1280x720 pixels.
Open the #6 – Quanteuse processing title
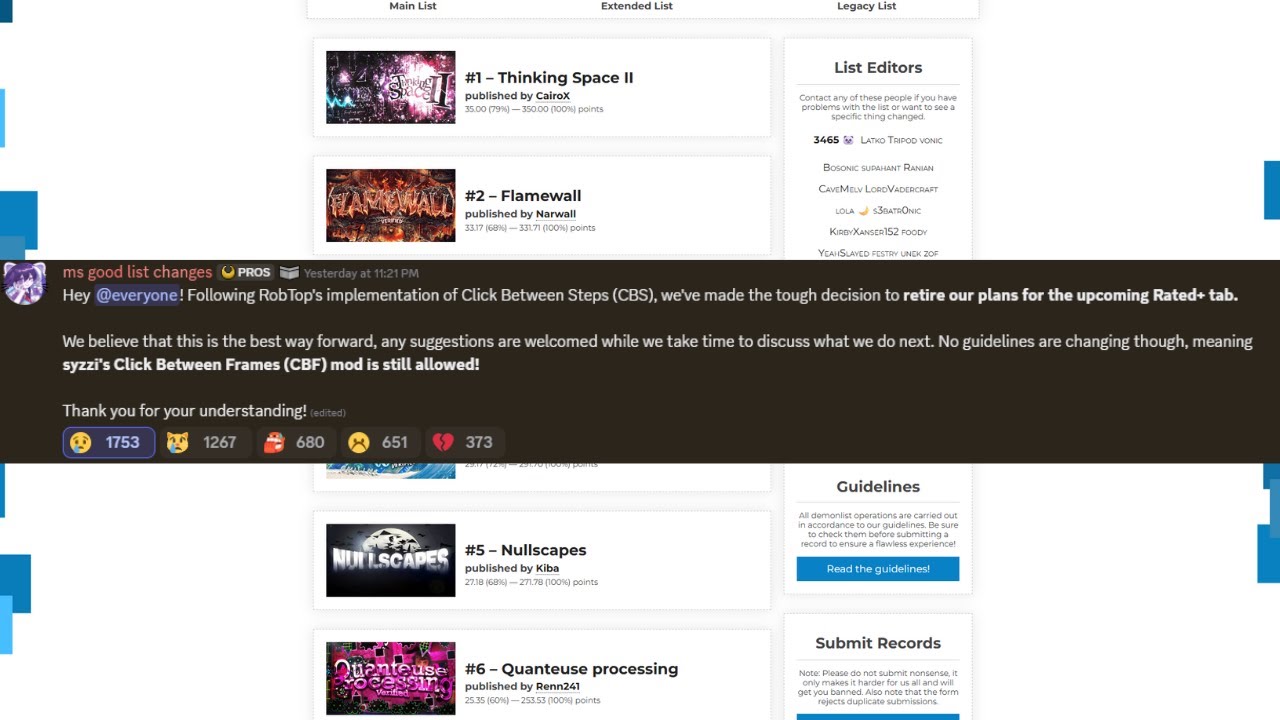coord(572,669)
